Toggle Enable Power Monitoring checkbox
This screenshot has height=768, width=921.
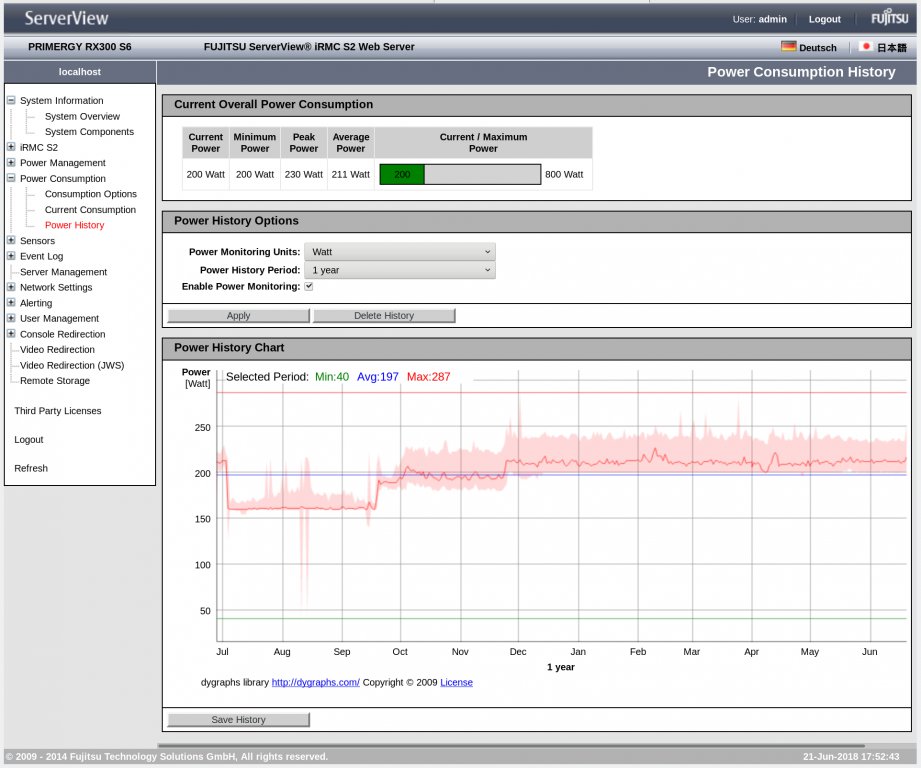(x=309, y=287)
